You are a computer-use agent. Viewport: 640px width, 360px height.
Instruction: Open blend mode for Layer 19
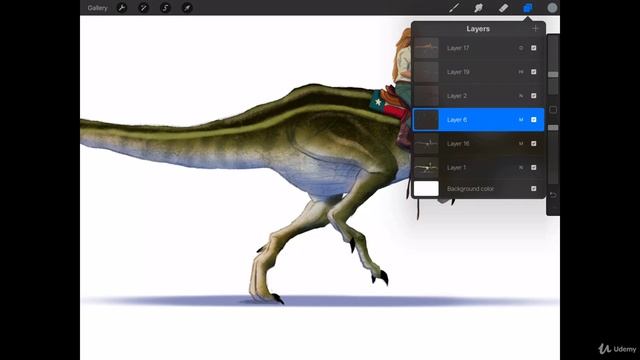[x=521, y=72]
